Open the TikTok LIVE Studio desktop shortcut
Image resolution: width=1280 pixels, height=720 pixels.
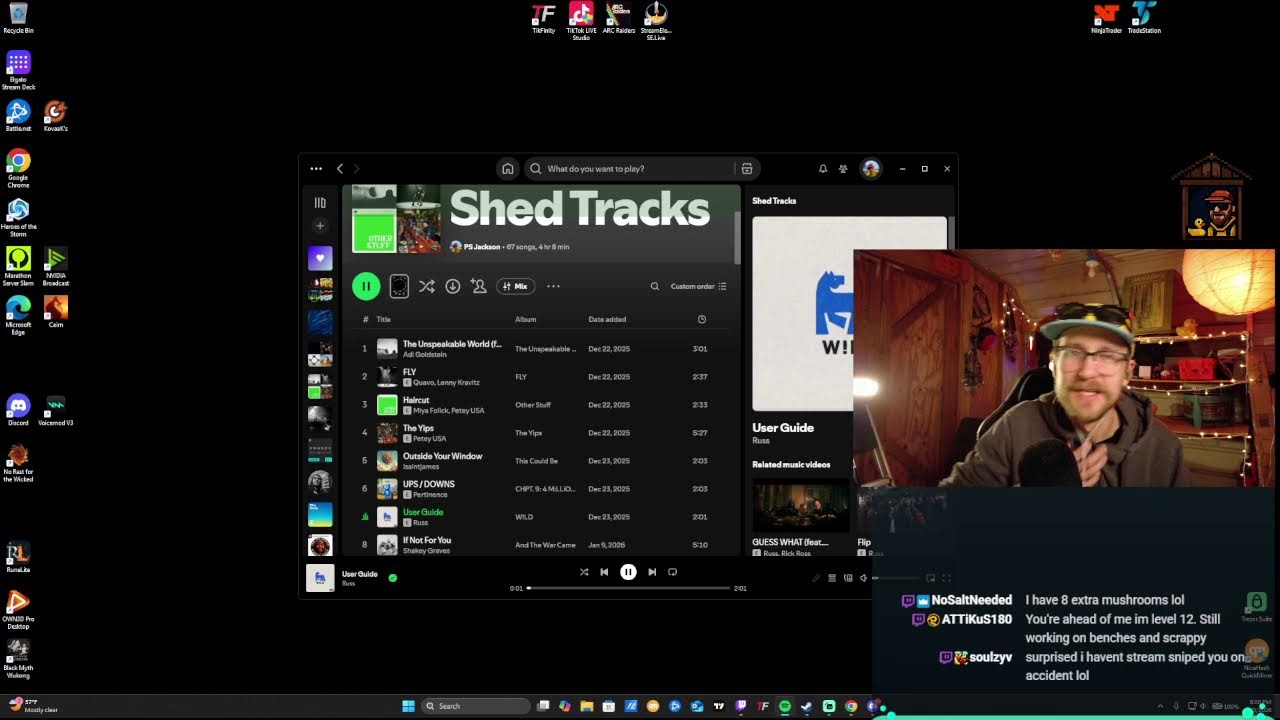[581, 20]
